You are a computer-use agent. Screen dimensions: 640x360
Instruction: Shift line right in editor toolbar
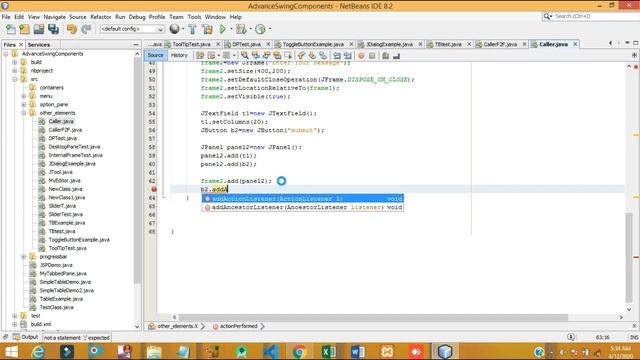(x=348, y=55)
